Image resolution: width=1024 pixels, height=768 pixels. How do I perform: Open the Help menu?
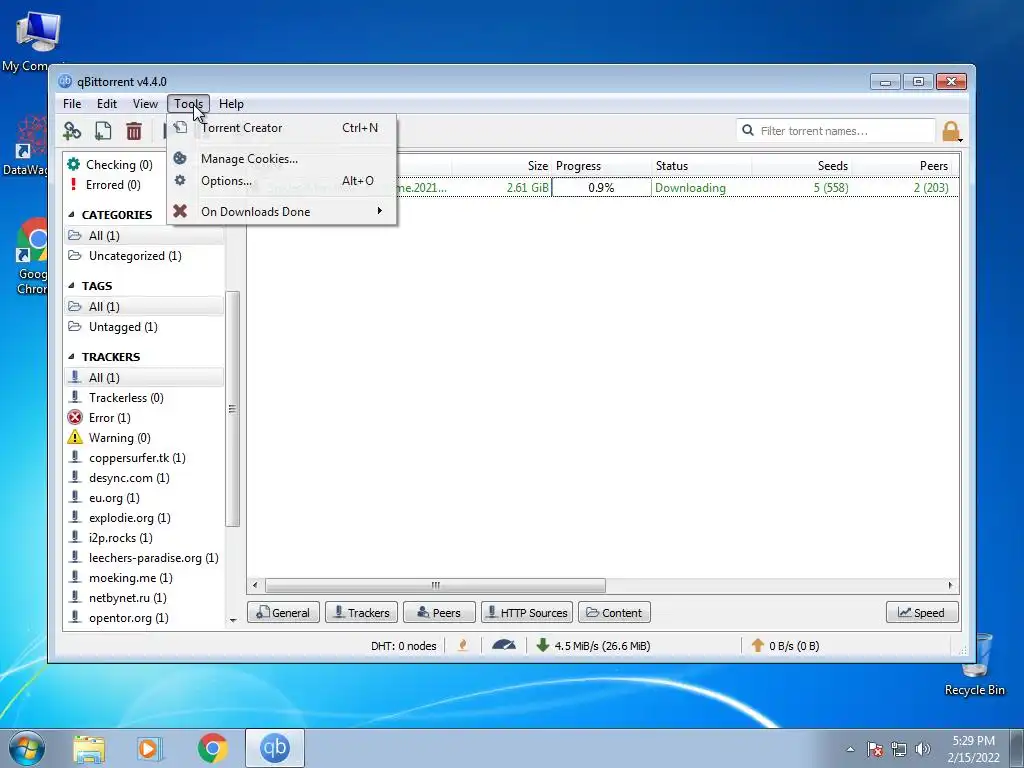pyautogui.click(x=231, y=104)
